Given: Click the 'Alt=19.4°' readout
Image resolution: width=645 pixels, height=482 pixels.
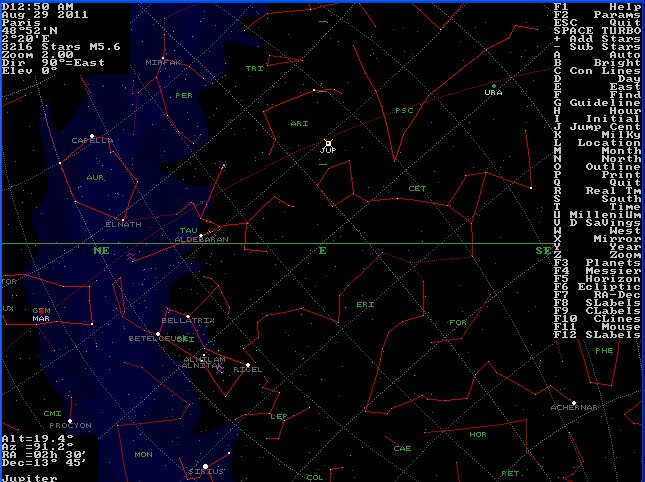Looking at the screenshot, I should tap(38, 439).
